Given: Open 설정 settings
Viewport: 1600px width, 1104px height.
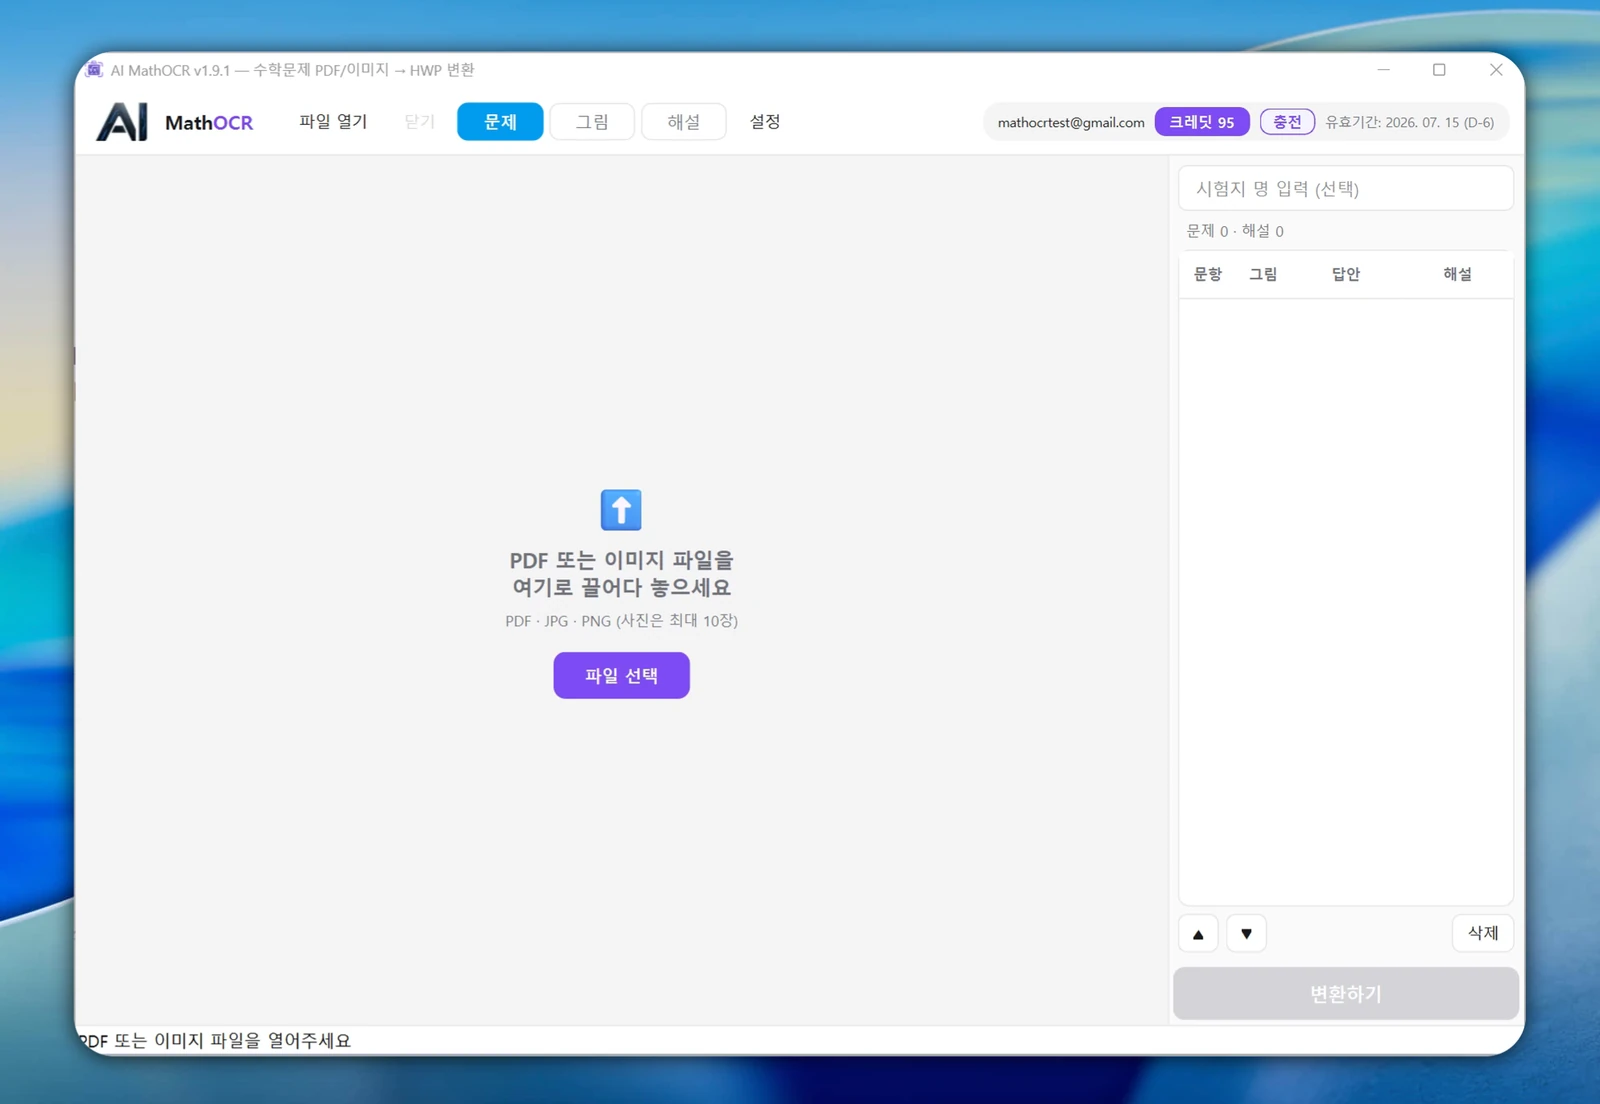Looking at the screenshot, I should [x=765, y=122].
